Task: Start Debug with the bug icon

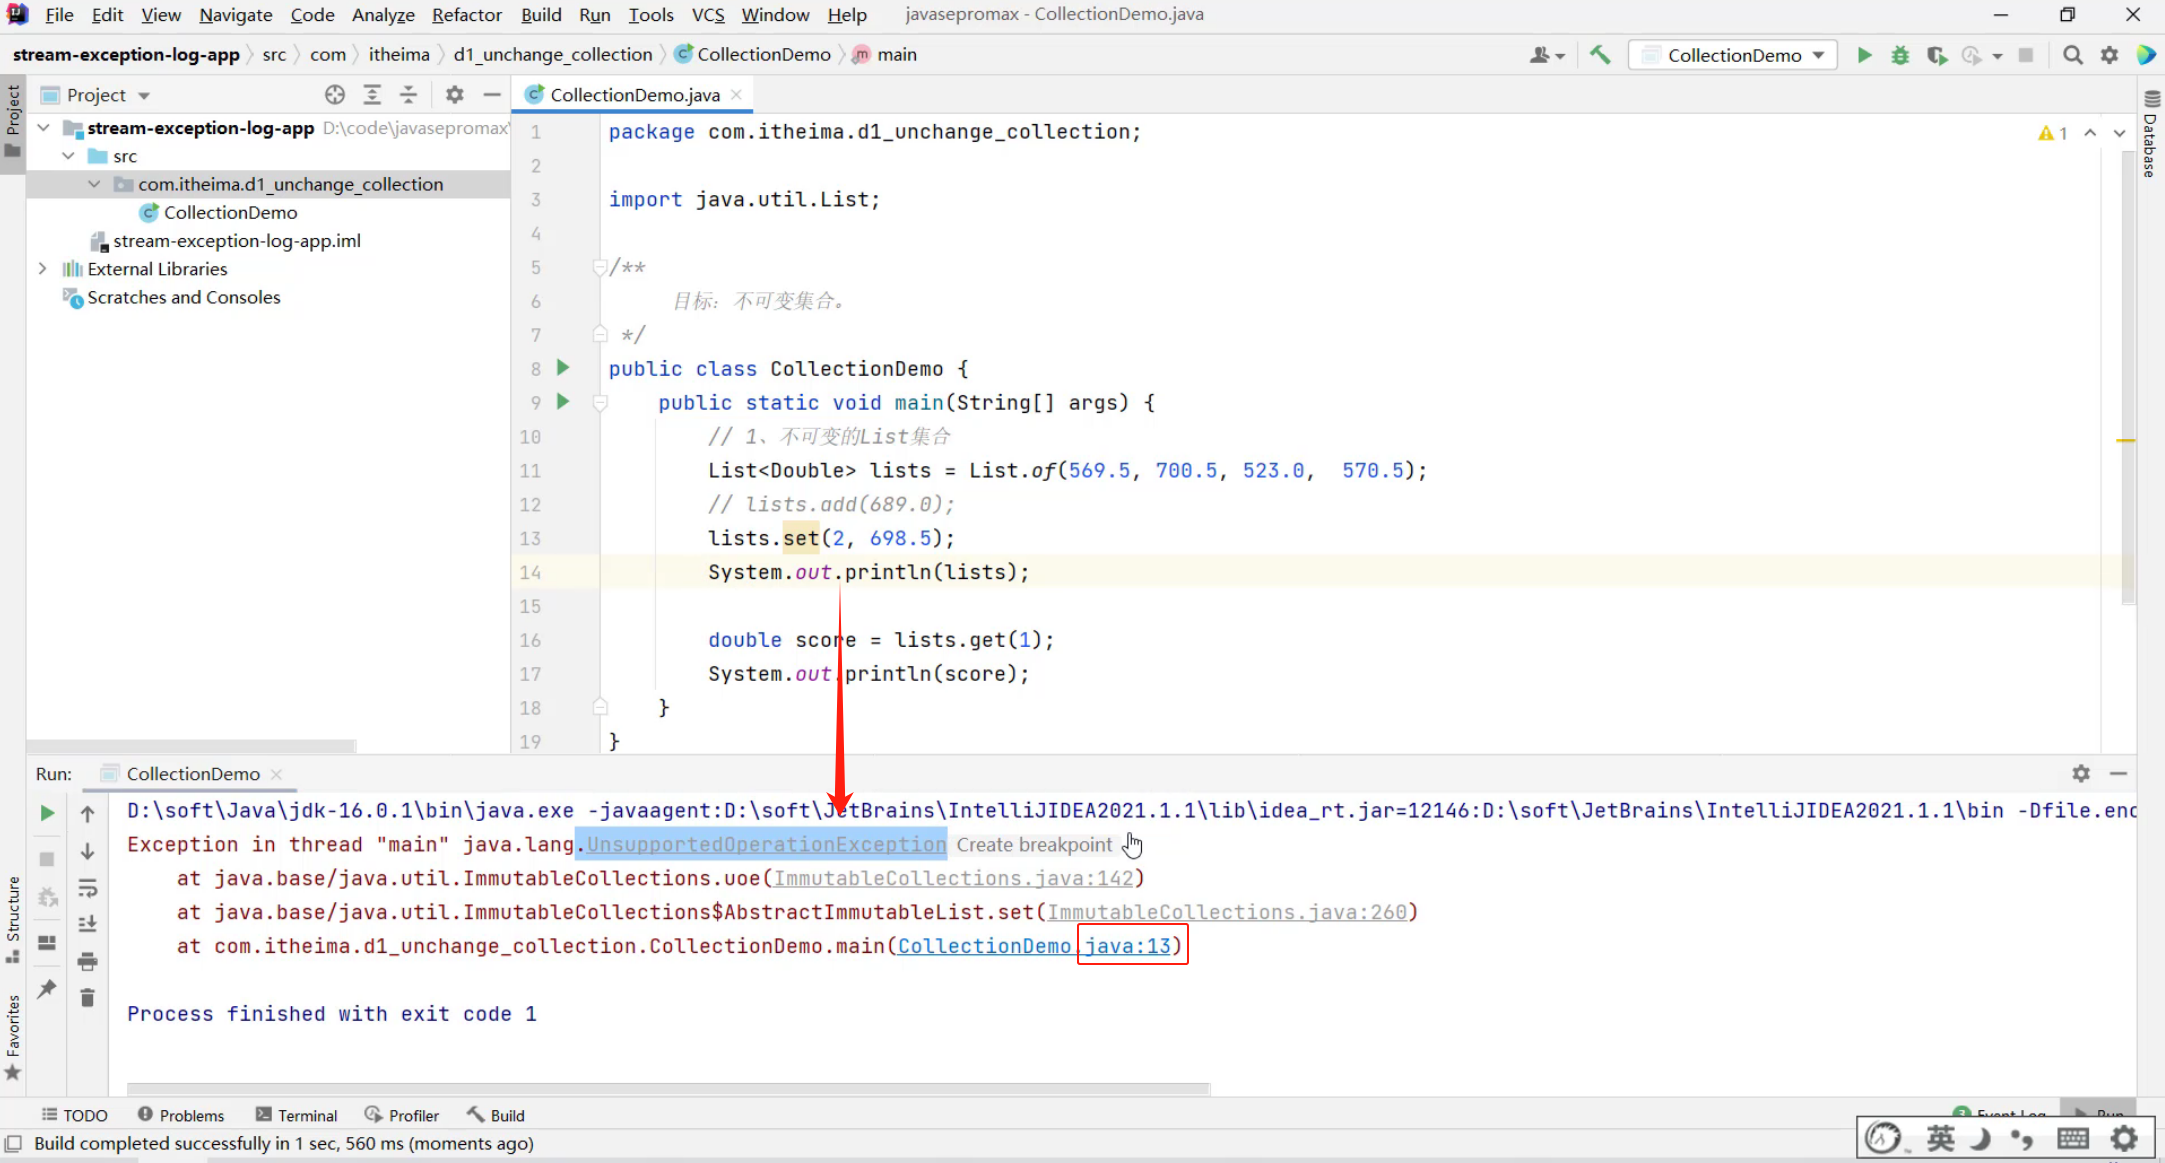Action: point(1900,55)
